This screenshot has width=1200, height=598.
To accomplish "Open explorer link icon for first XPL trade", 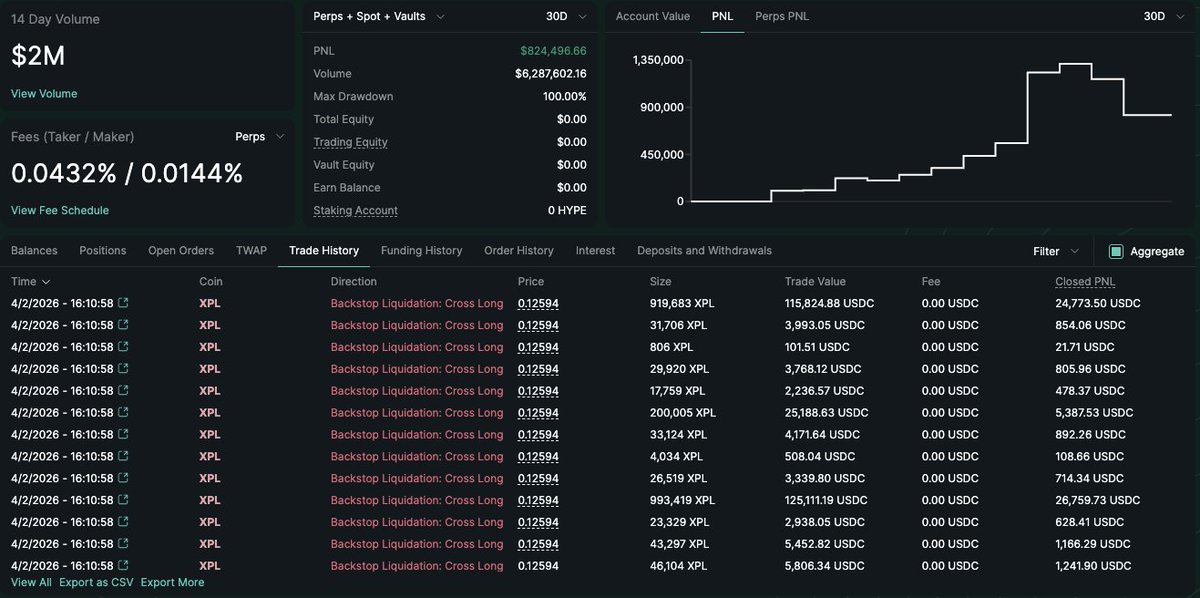I will (x=123, y=303).
